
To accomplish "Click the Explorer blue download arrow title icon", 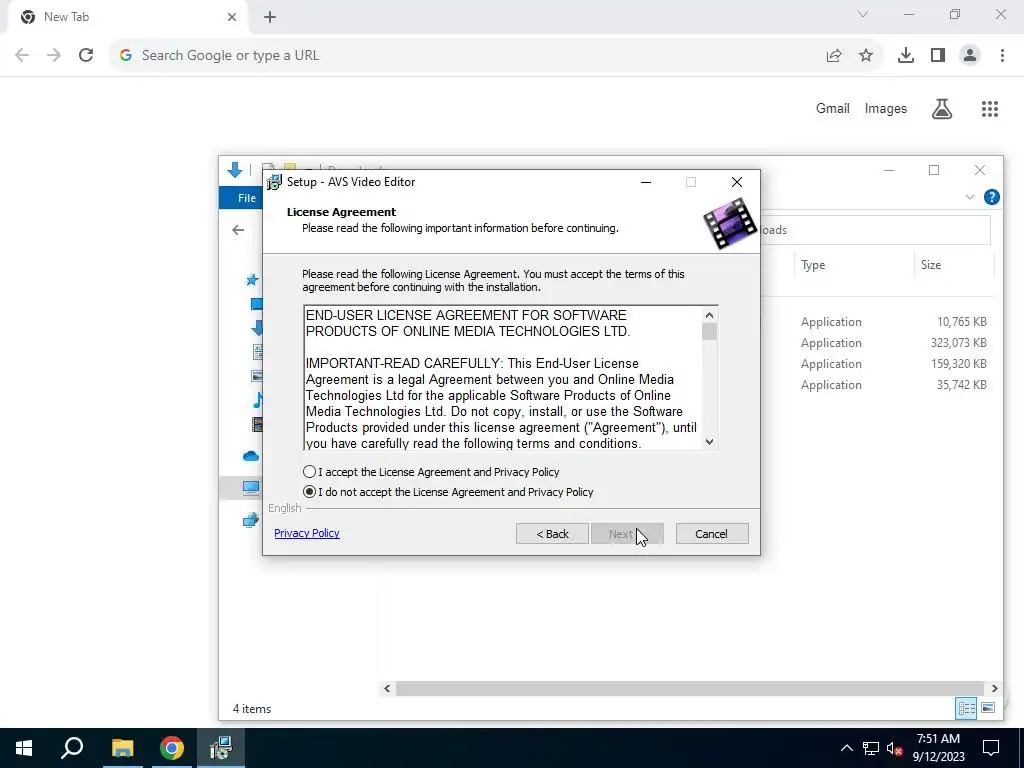I will 235,170.
